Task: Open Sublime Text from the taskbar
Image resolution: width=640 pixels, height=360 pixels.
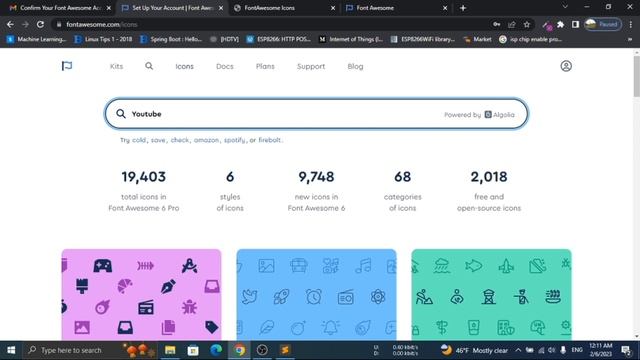Action: [x=285, y=350]
